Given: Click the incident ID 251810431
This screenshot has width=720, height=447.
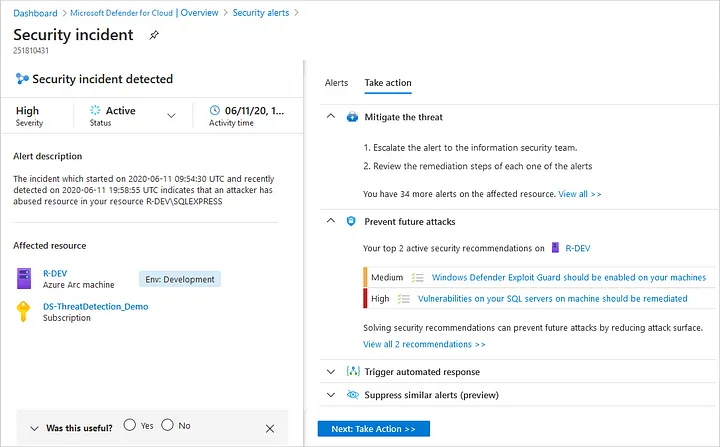Looking at the screenshot, I should [31, 51].
